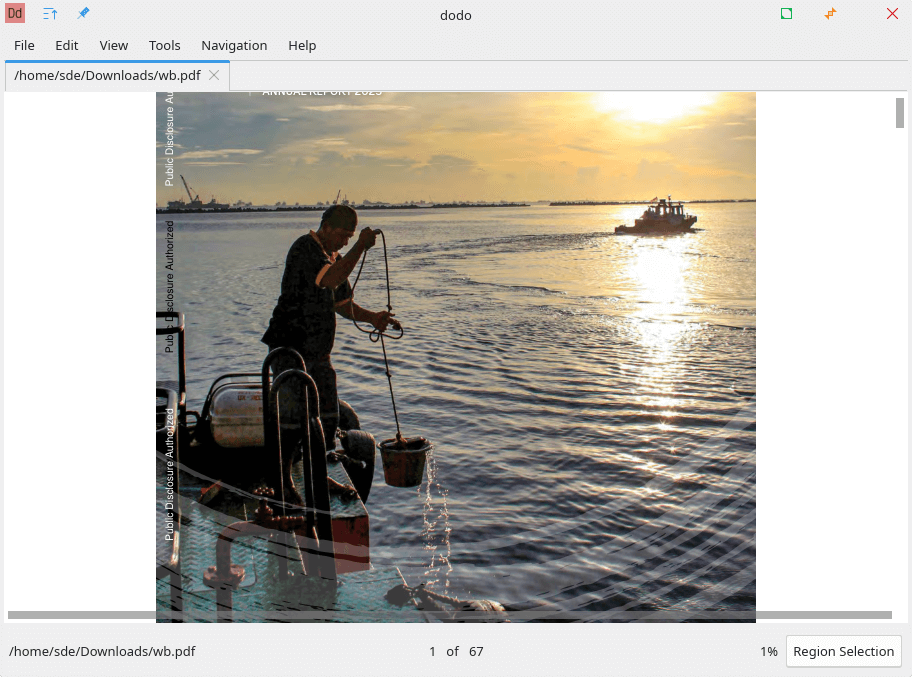This screenshot has width=912, height=677.
Task: Click the horizontal scrollbar at the bottom
Action: point(450,615)
